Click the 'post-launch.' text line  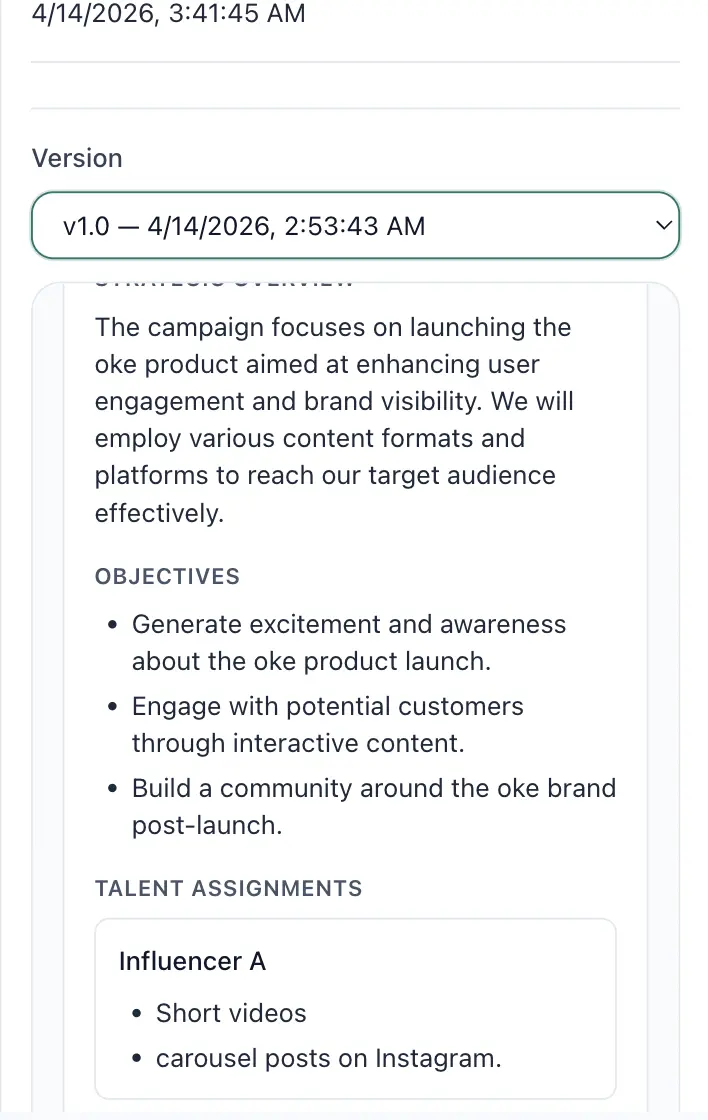click(203, 825)
